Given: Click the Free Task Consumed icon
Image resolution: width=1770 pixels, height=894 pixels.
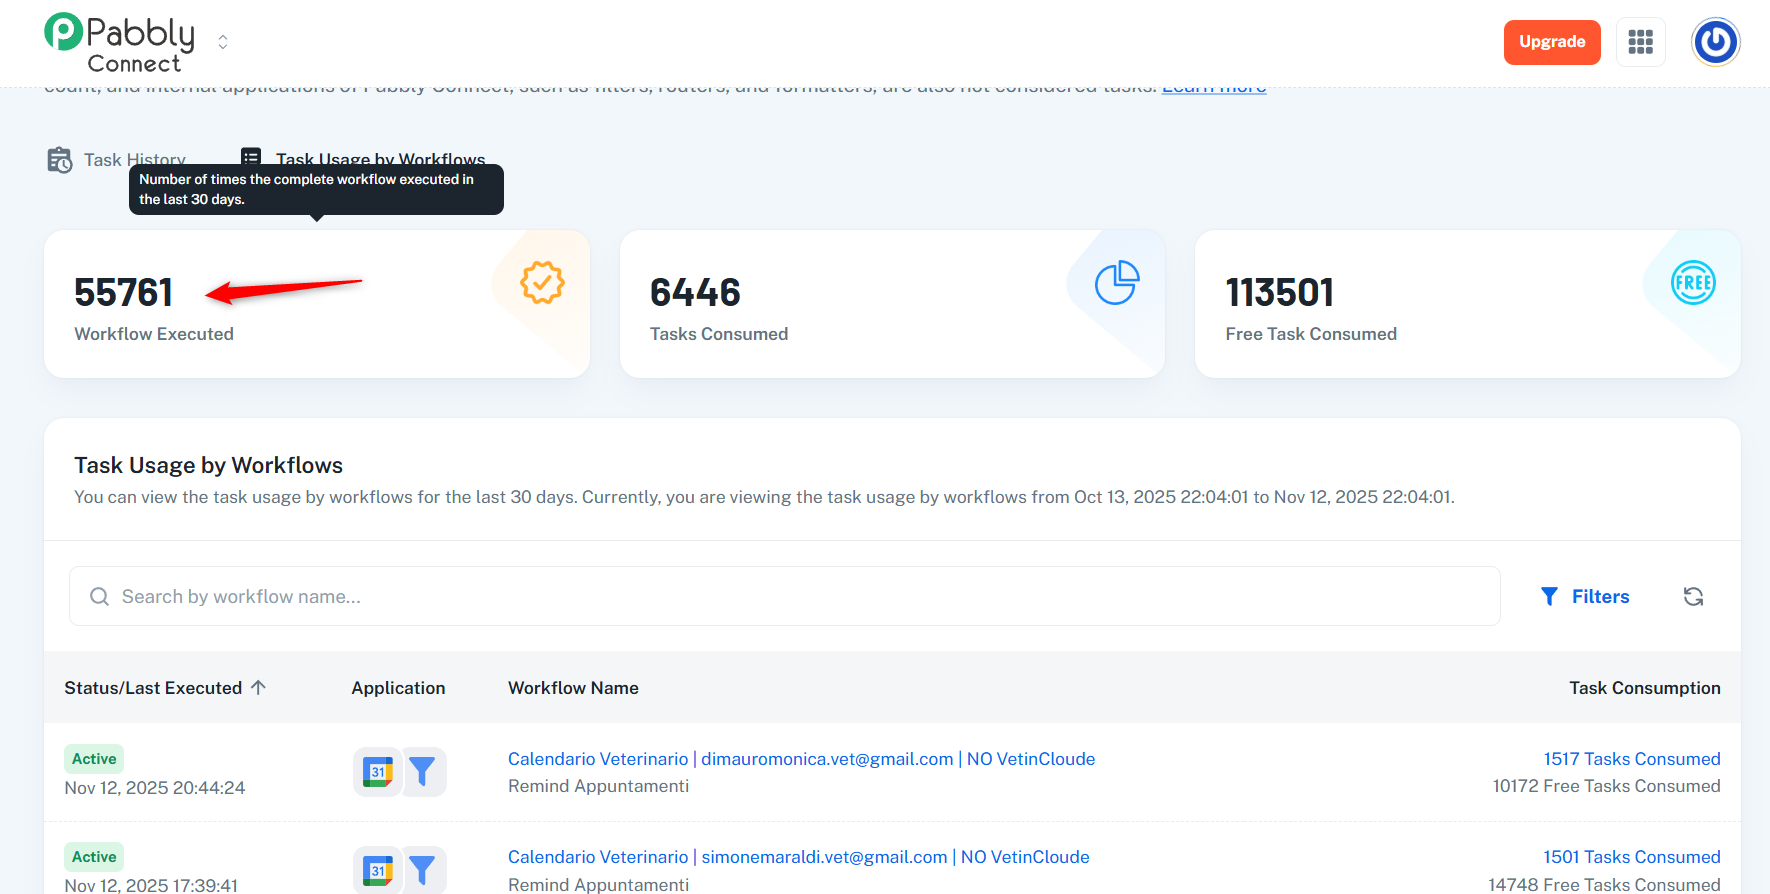Looking at the screenshot, I should coord(1692,283).
